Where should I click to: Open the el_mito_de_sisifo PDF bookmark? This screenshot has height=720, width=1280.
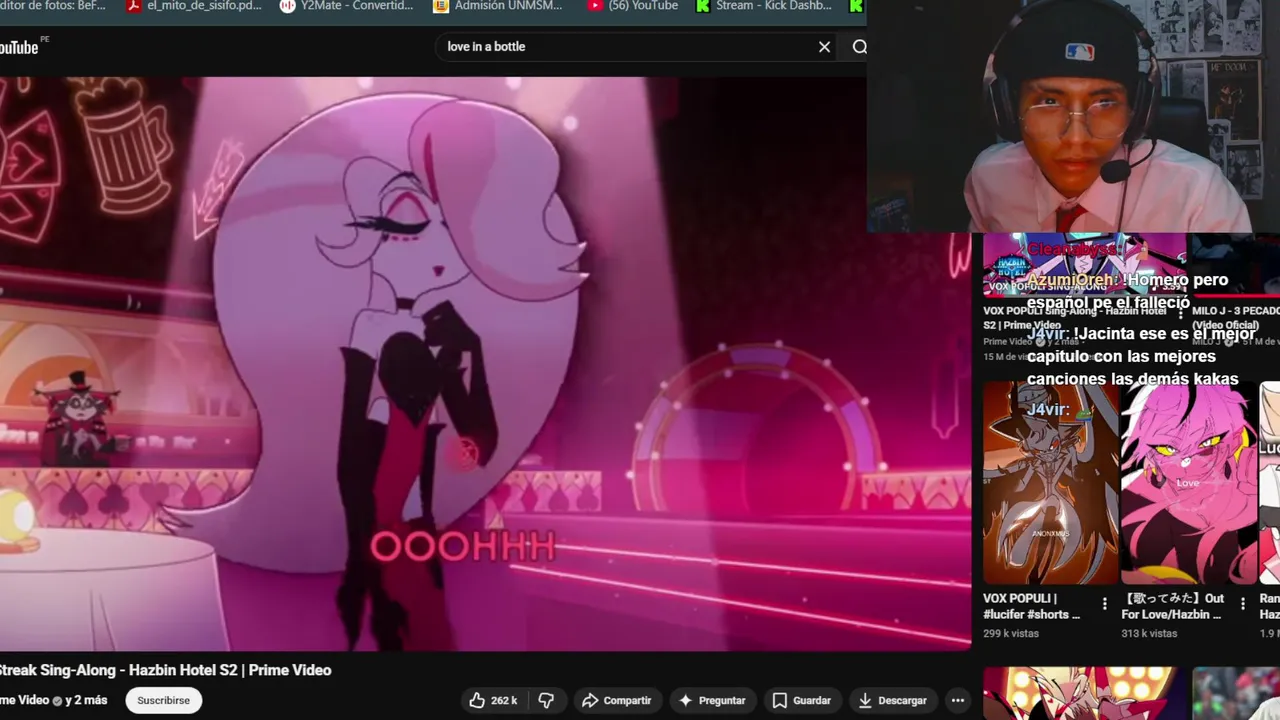pyautogui.click(x=195, y=6)
